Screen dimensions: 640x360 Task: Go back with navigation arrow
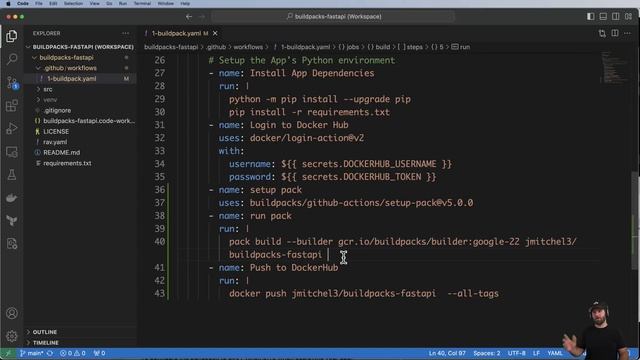tap(189, 17)
